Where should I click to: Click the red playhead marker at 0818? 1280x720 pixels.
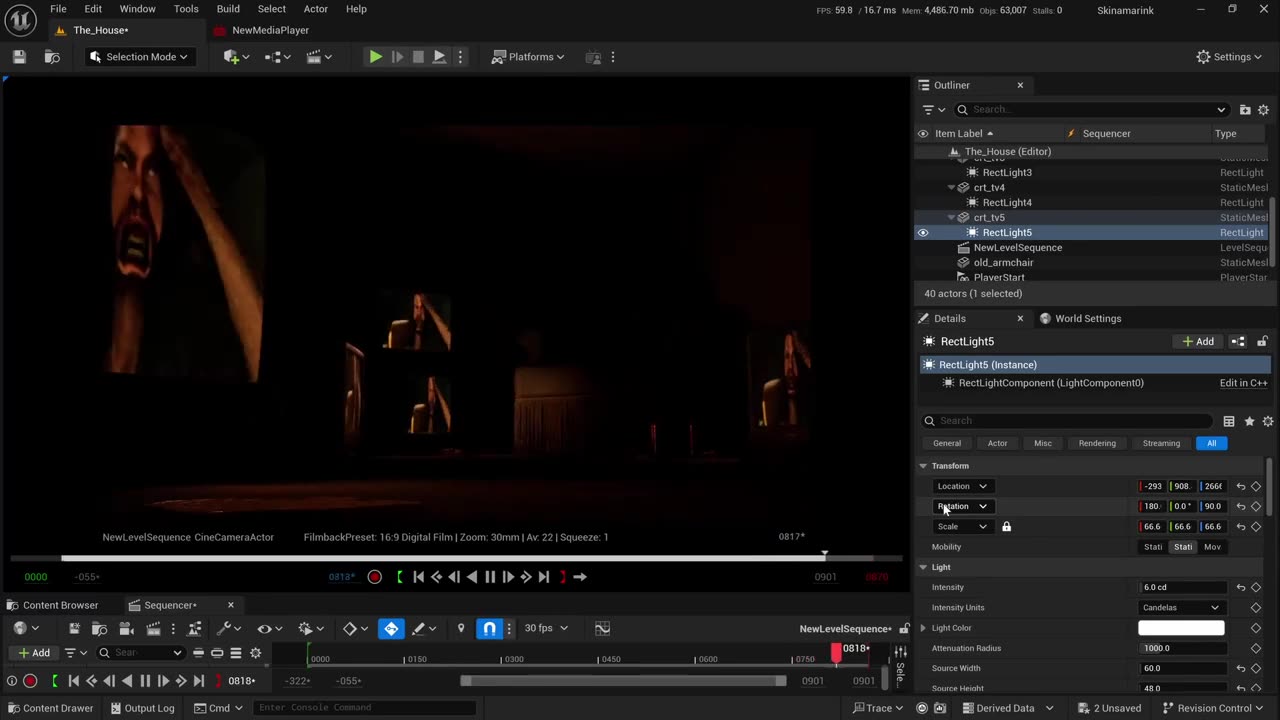[837, 652]
